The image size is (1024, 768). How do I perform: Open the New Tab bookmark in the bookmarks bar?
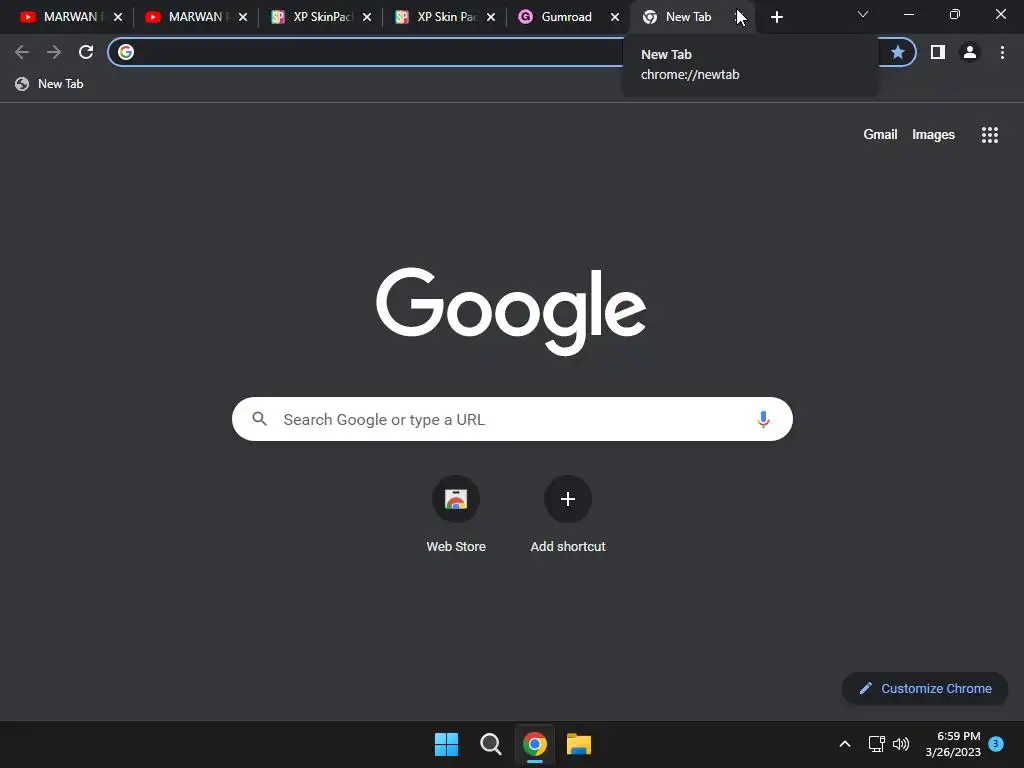coord(50,84)
